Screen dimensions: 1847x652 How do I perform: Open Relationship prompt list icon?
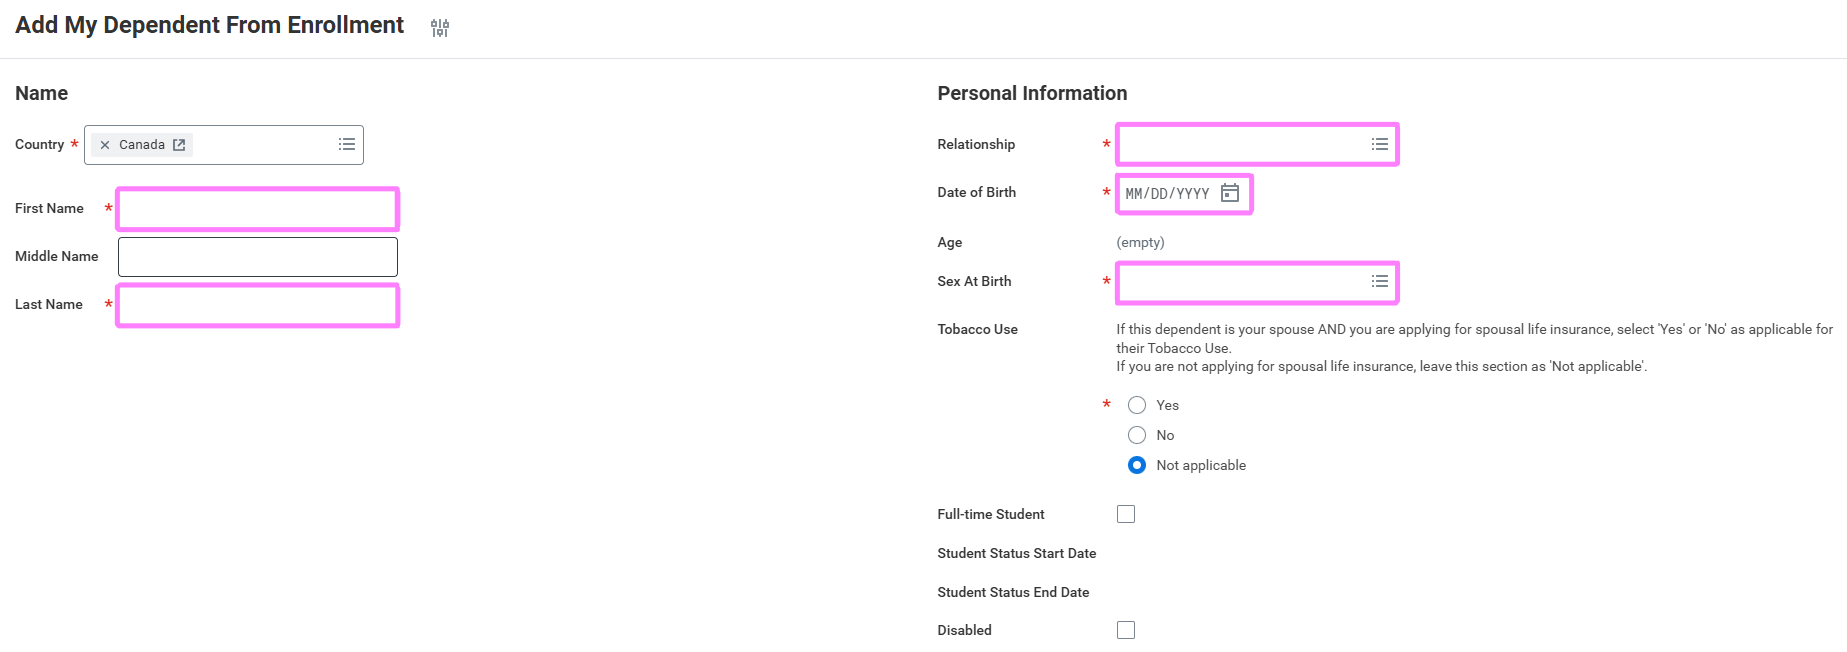click(x=1379, y=145)
